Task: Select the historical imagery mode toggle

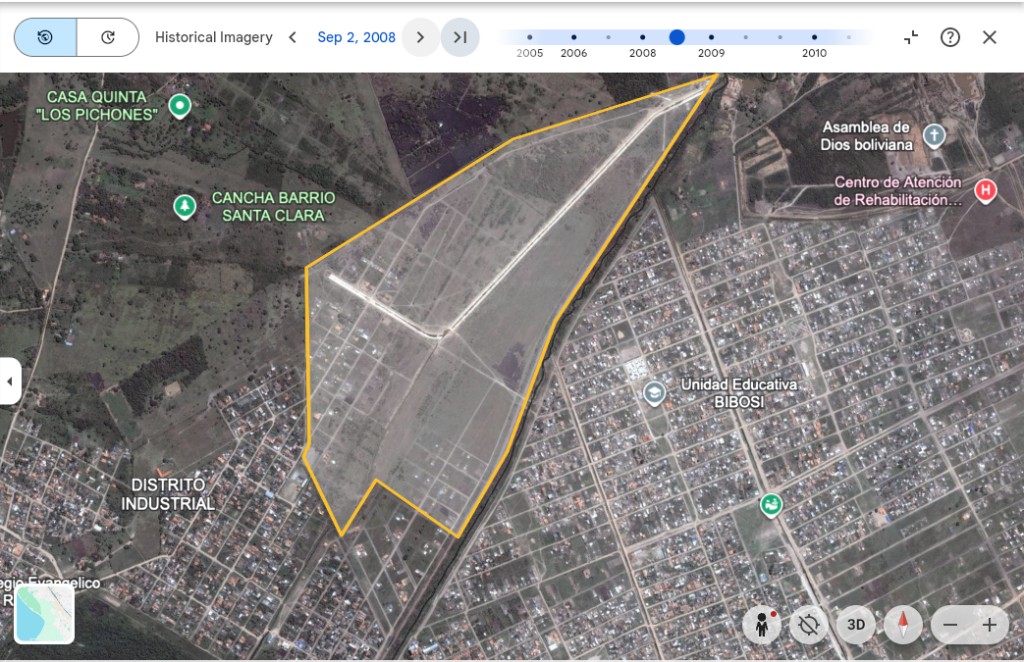Action: tap(45, 37)
